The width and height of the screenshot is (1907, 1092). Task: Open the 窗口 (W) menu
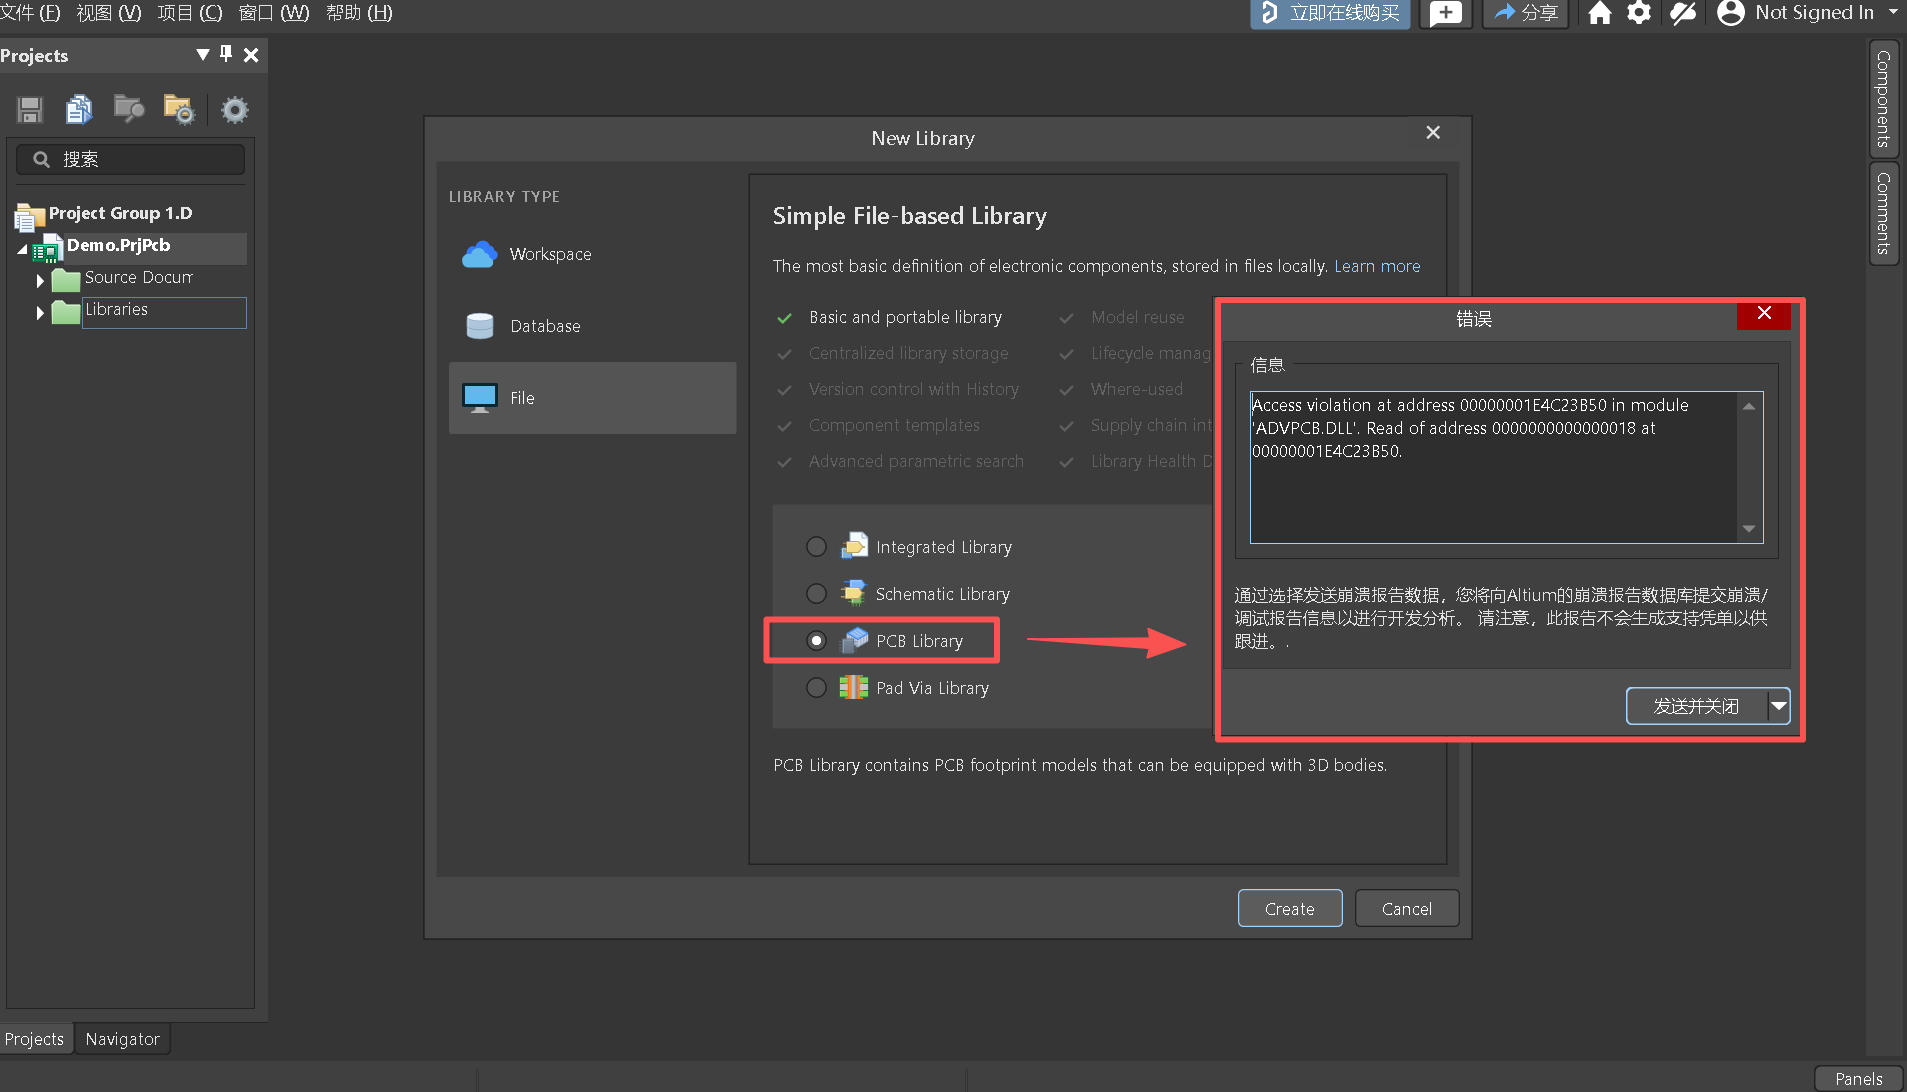tap(274, 13)
